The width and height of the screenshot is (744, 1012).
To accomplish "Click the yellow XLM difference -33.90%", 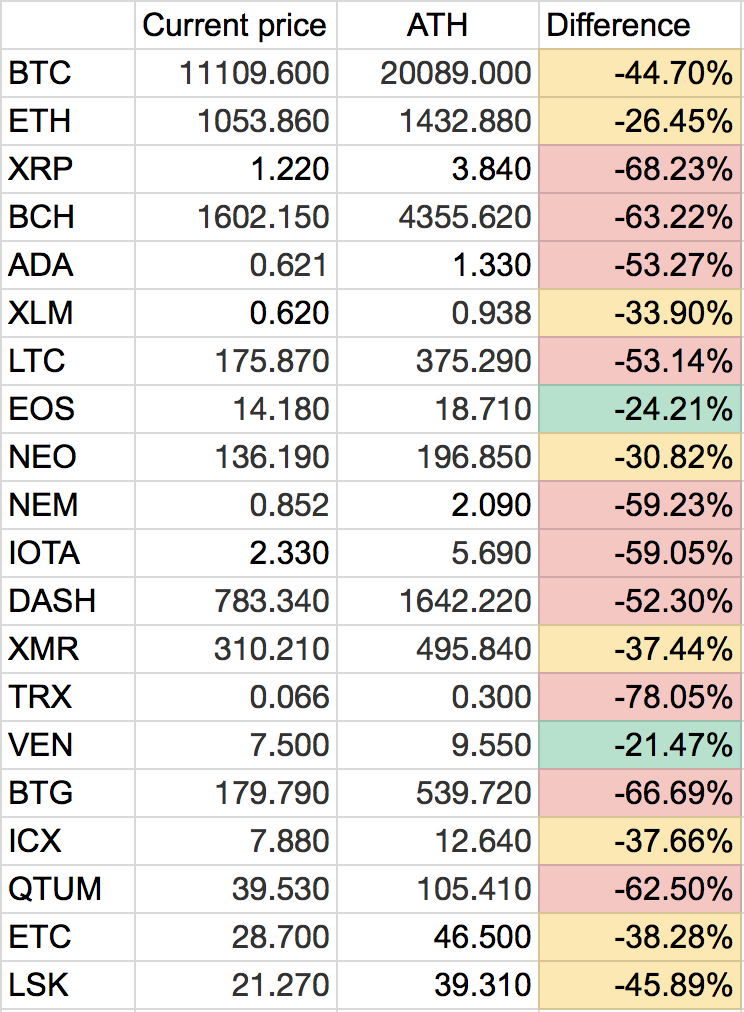I will [x=673, y=313].
